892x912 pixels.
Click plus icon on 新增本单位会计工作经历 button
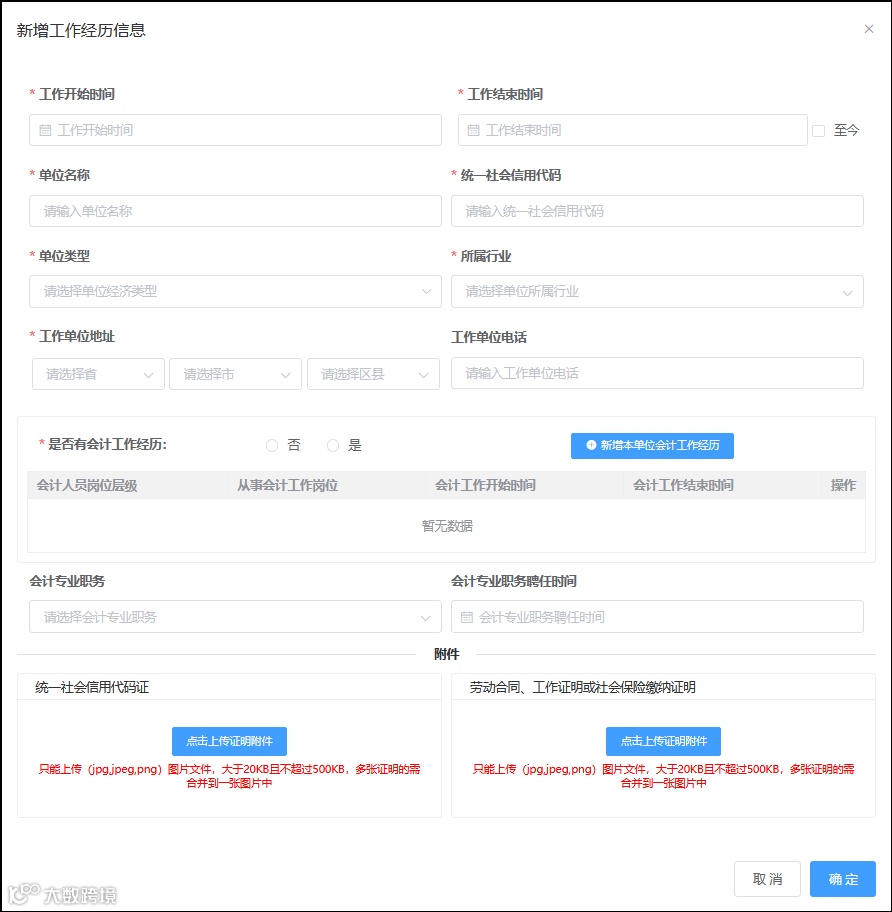coord(591,445)
